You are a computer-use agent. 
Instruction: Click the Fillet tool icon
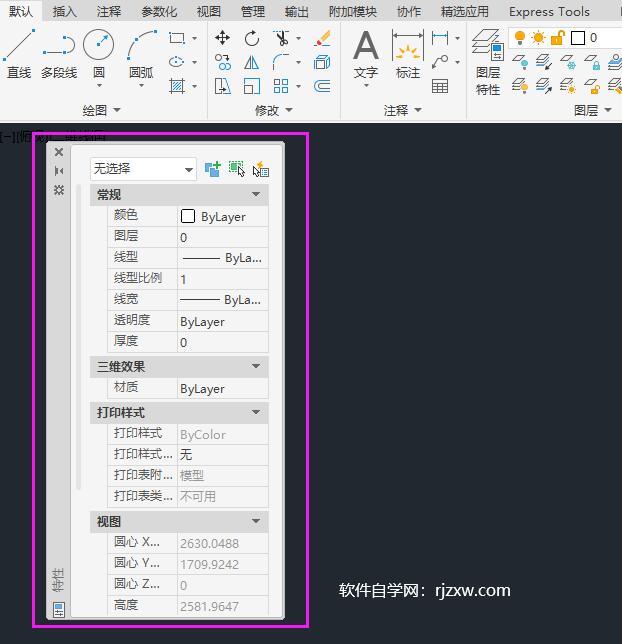281,62
